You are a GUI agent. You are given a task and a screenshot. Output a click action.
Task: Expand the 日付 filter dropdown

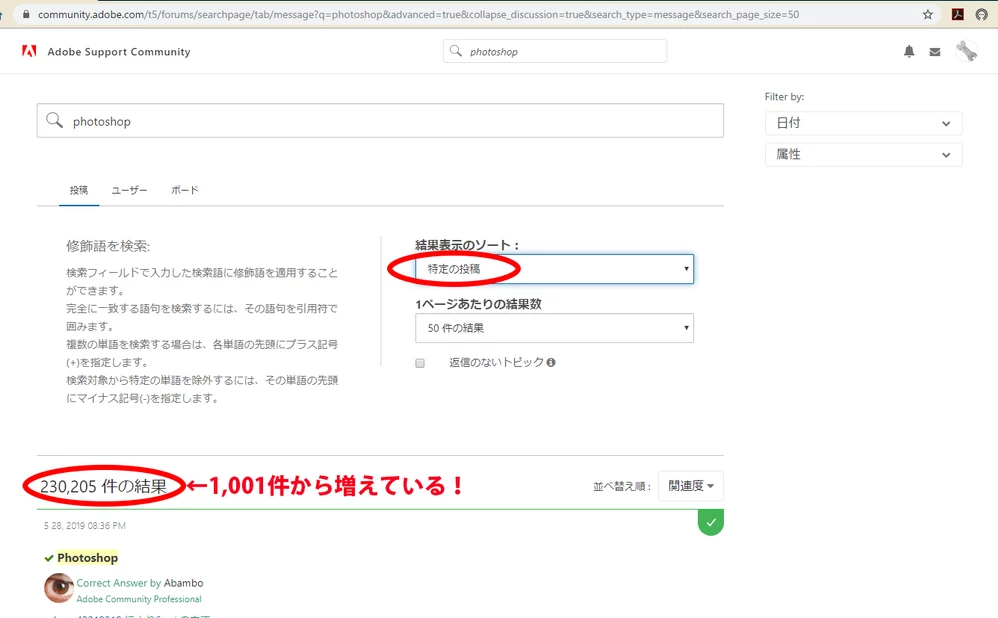coord(863,123)
